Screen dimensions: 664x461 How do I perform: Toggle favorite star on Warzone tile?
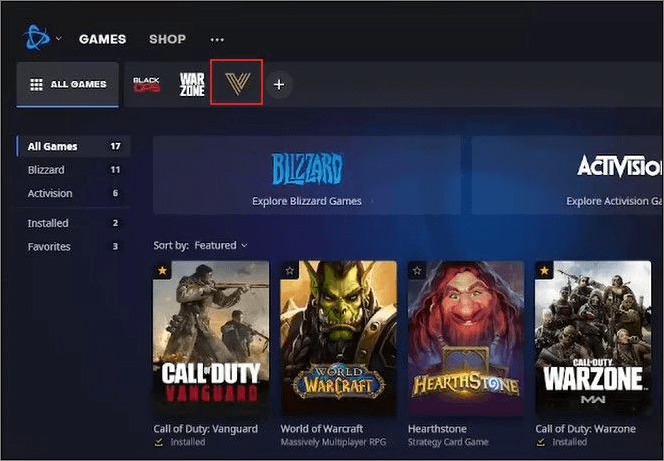pyautogui.click(x=545, y=271)
